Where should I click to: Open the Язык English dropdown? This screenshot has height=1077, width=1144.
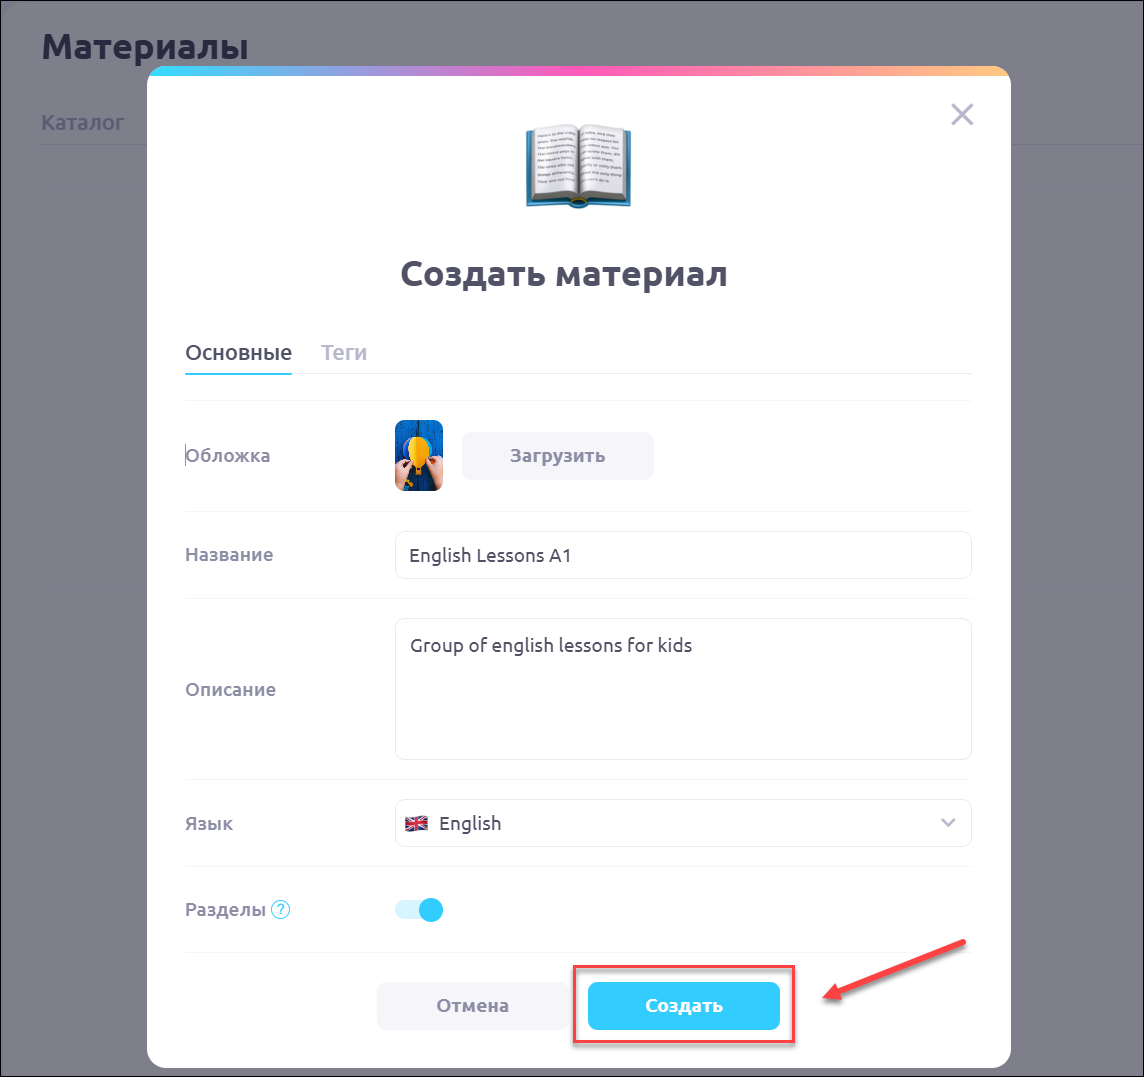(683, 823)
